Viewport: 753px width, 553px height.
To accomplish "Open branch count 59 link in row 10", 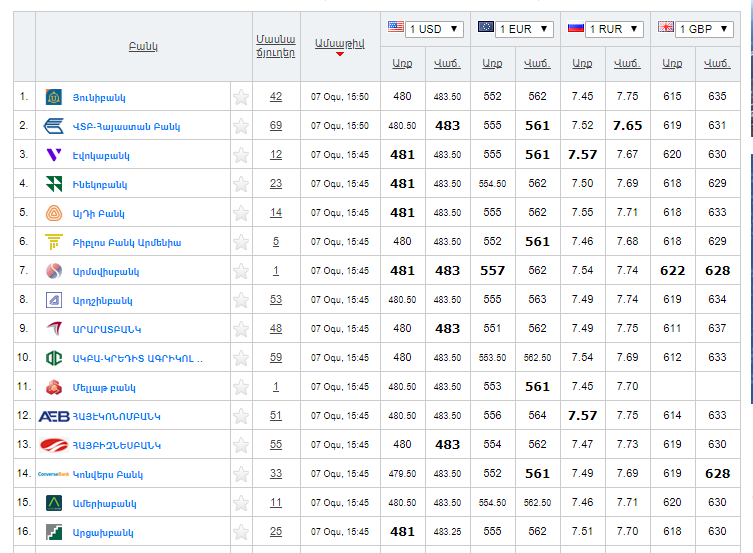I will tap(276, 358).
